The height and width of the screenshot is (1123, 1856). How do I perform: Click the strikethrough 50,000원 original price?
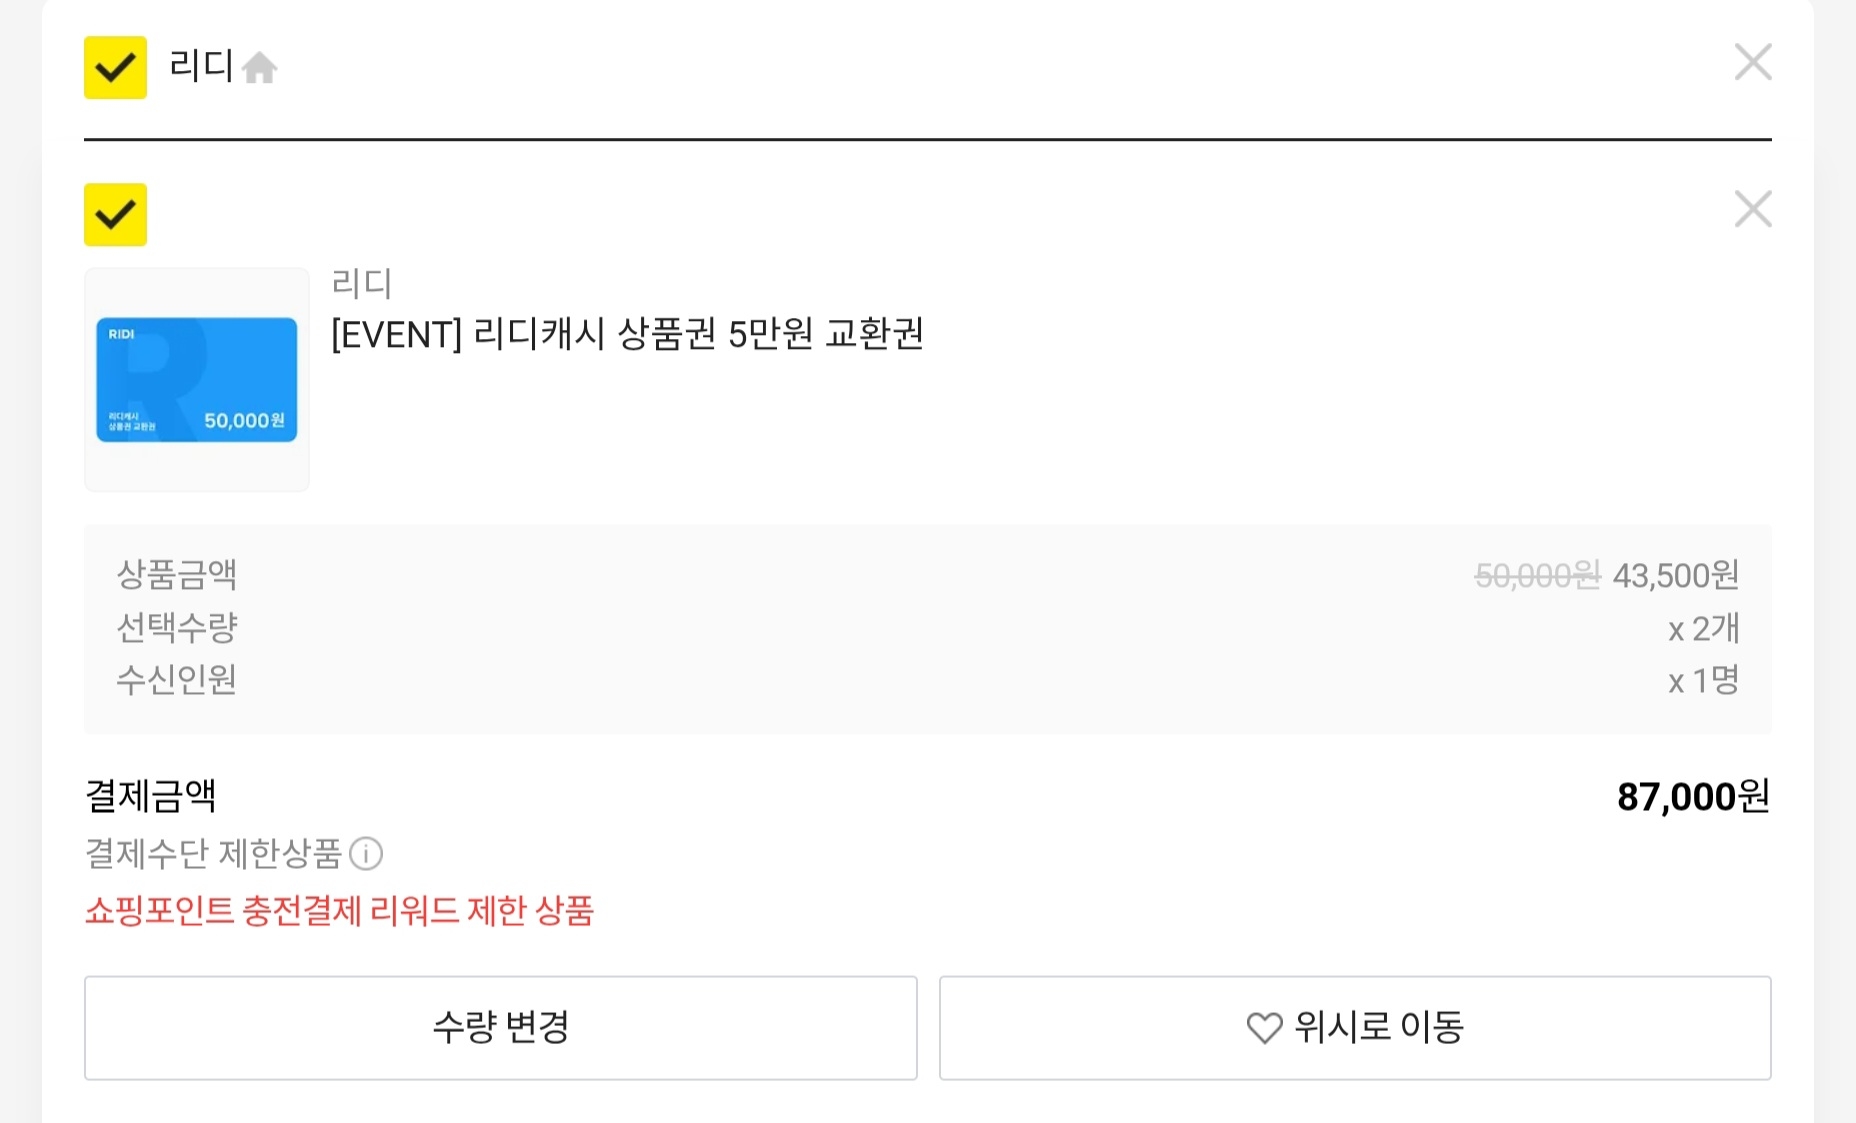[1537, 575]
